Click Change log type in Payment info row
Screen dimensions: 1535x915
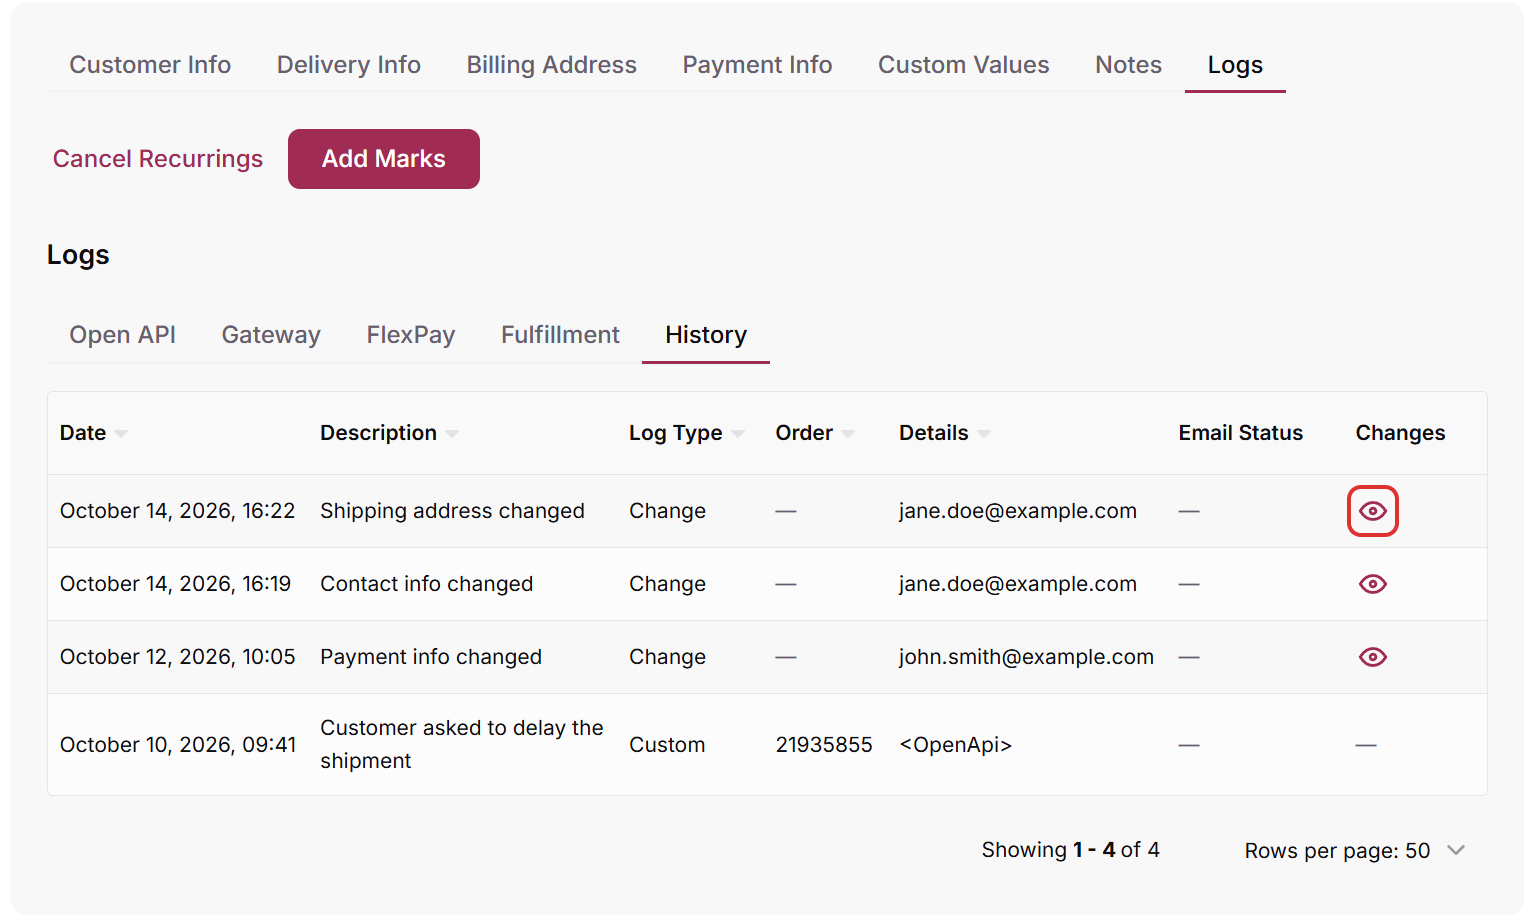667,657
